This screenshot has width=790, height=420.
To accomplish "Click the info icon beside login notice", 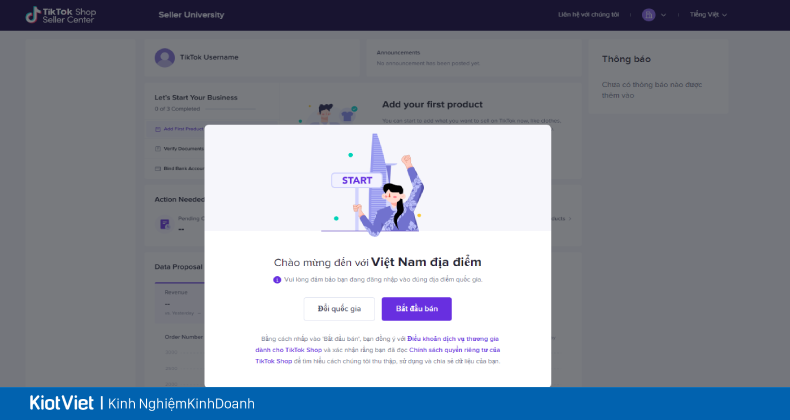I will 277,279.
